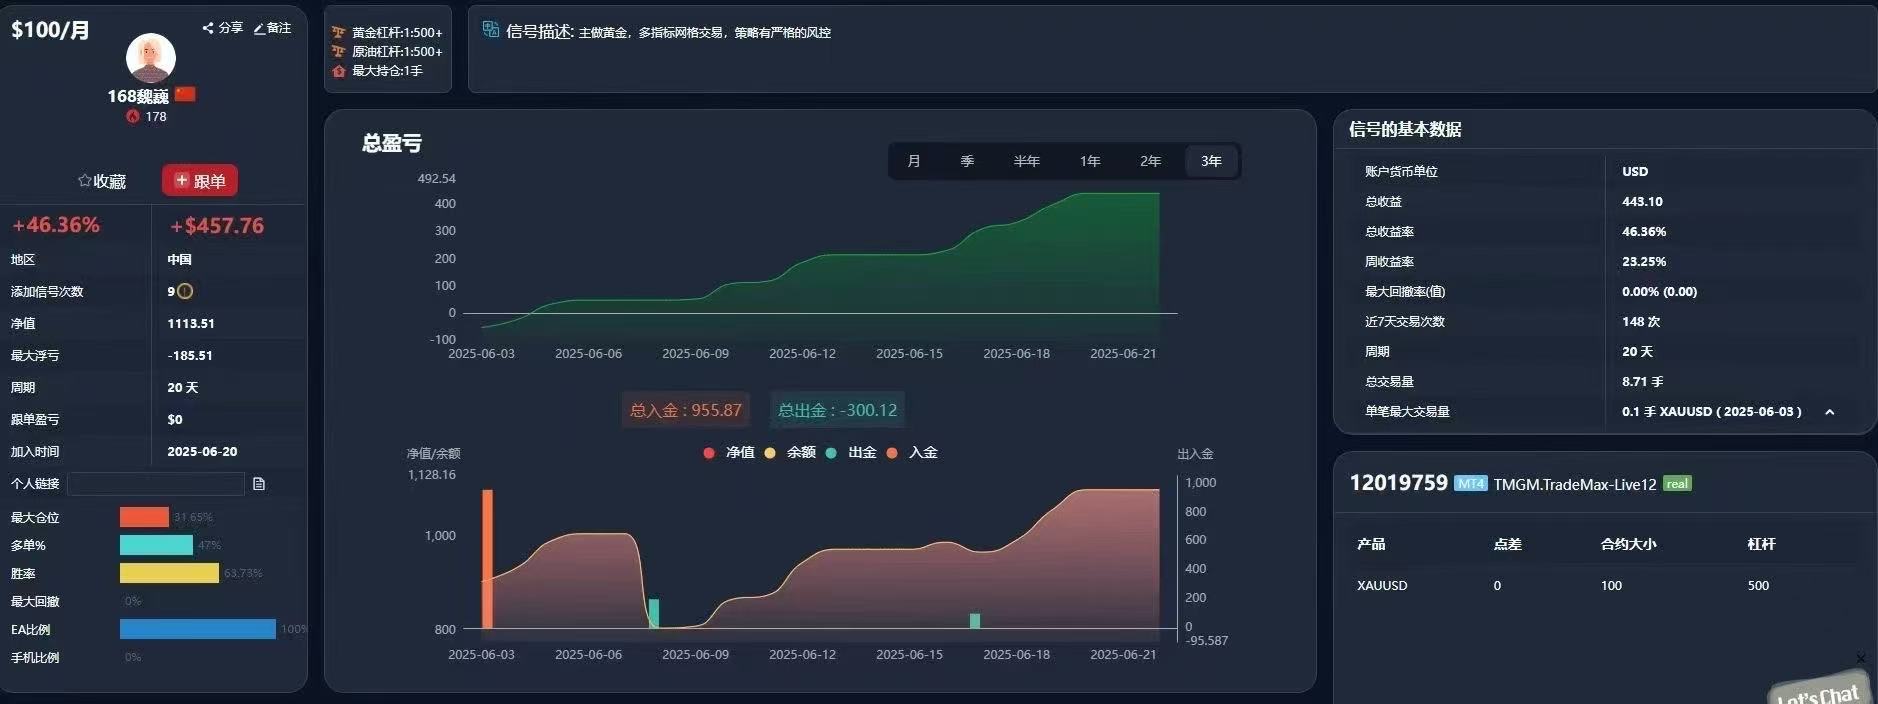Click the yellow 胜率 bar
Viewport: 1878px width, 704px height.
pyautogui.click(x=169, y=573)
